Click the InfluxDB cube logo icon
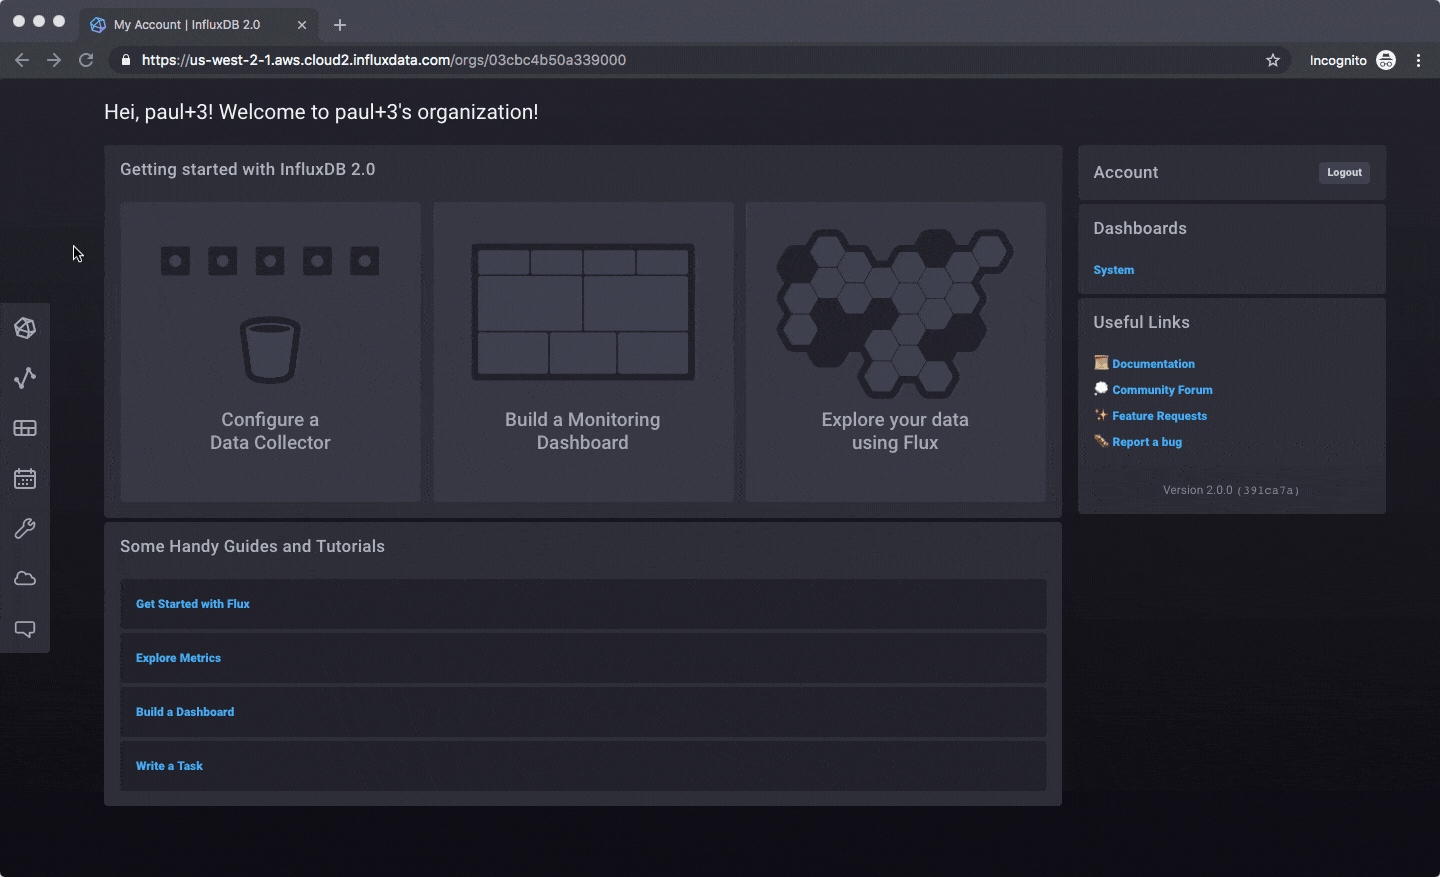 [x=25, y=327]
